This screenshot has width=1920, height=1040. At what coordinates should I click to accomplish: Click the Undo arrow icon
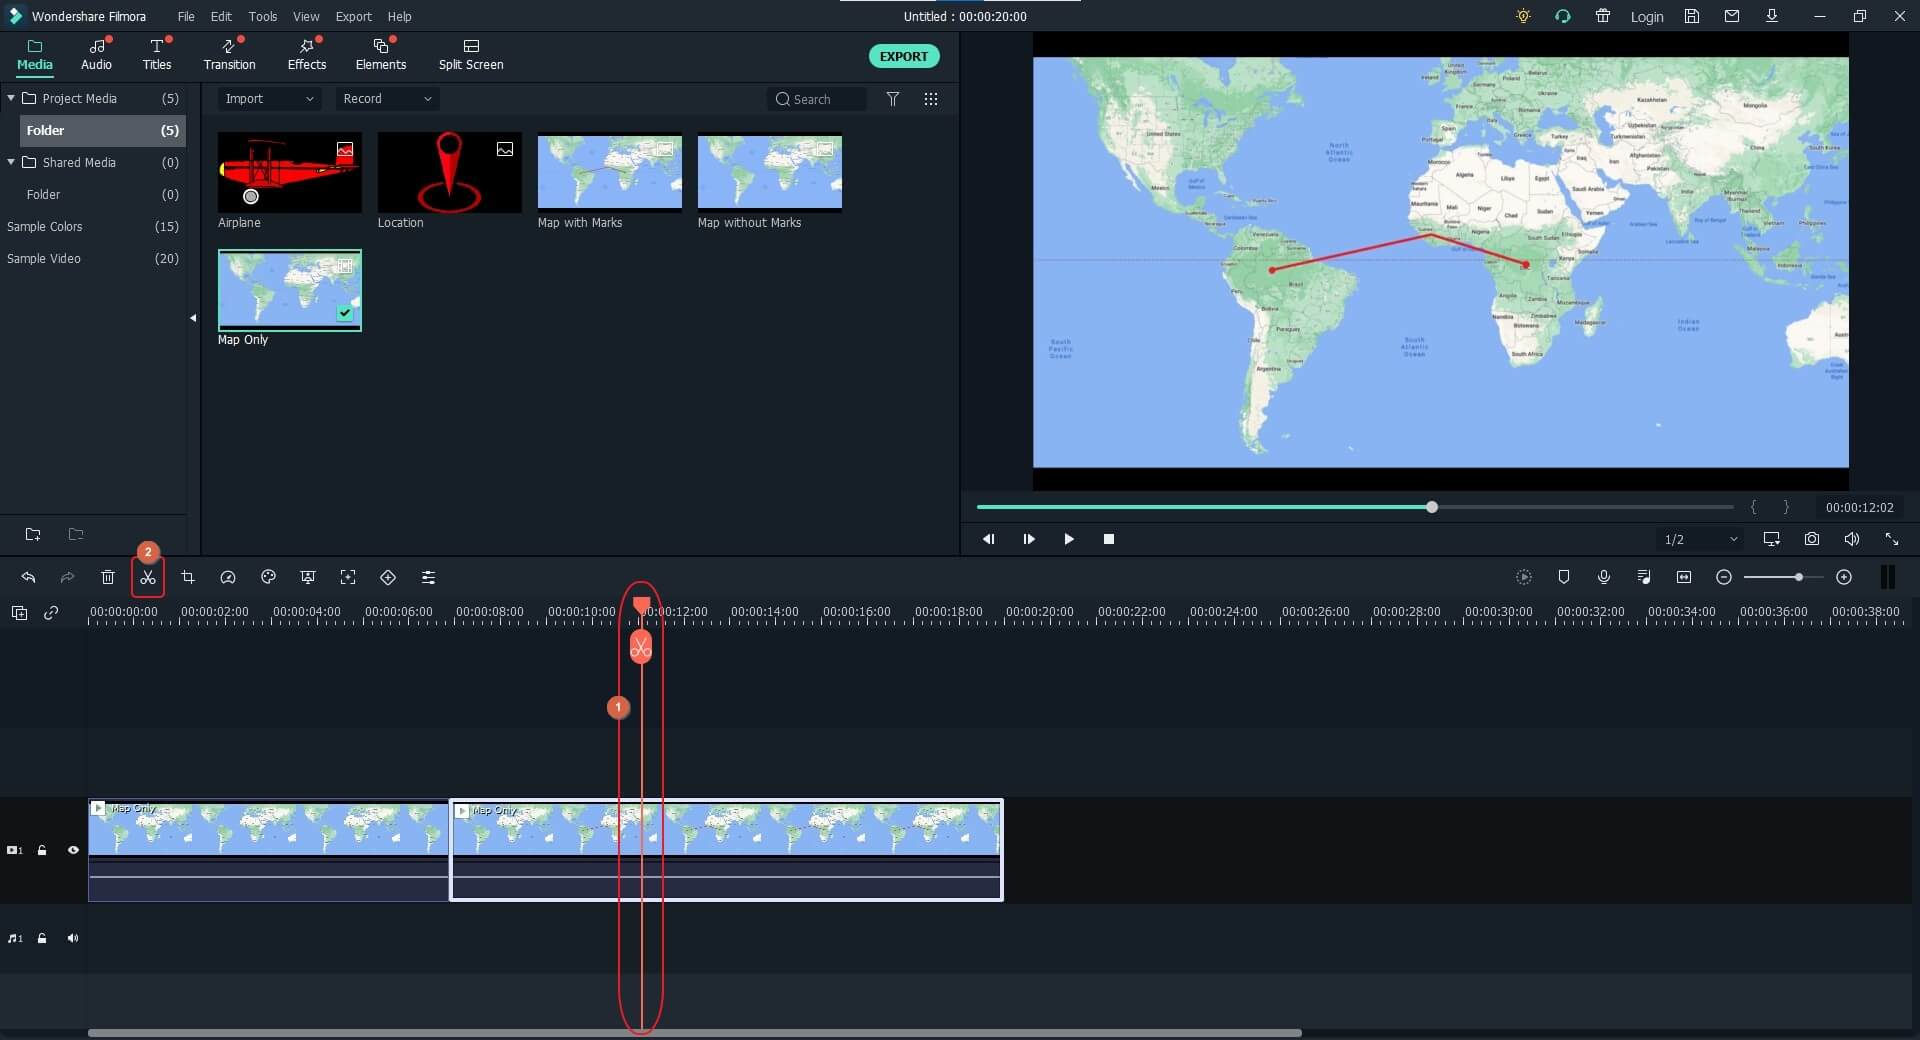coord(28,577)
